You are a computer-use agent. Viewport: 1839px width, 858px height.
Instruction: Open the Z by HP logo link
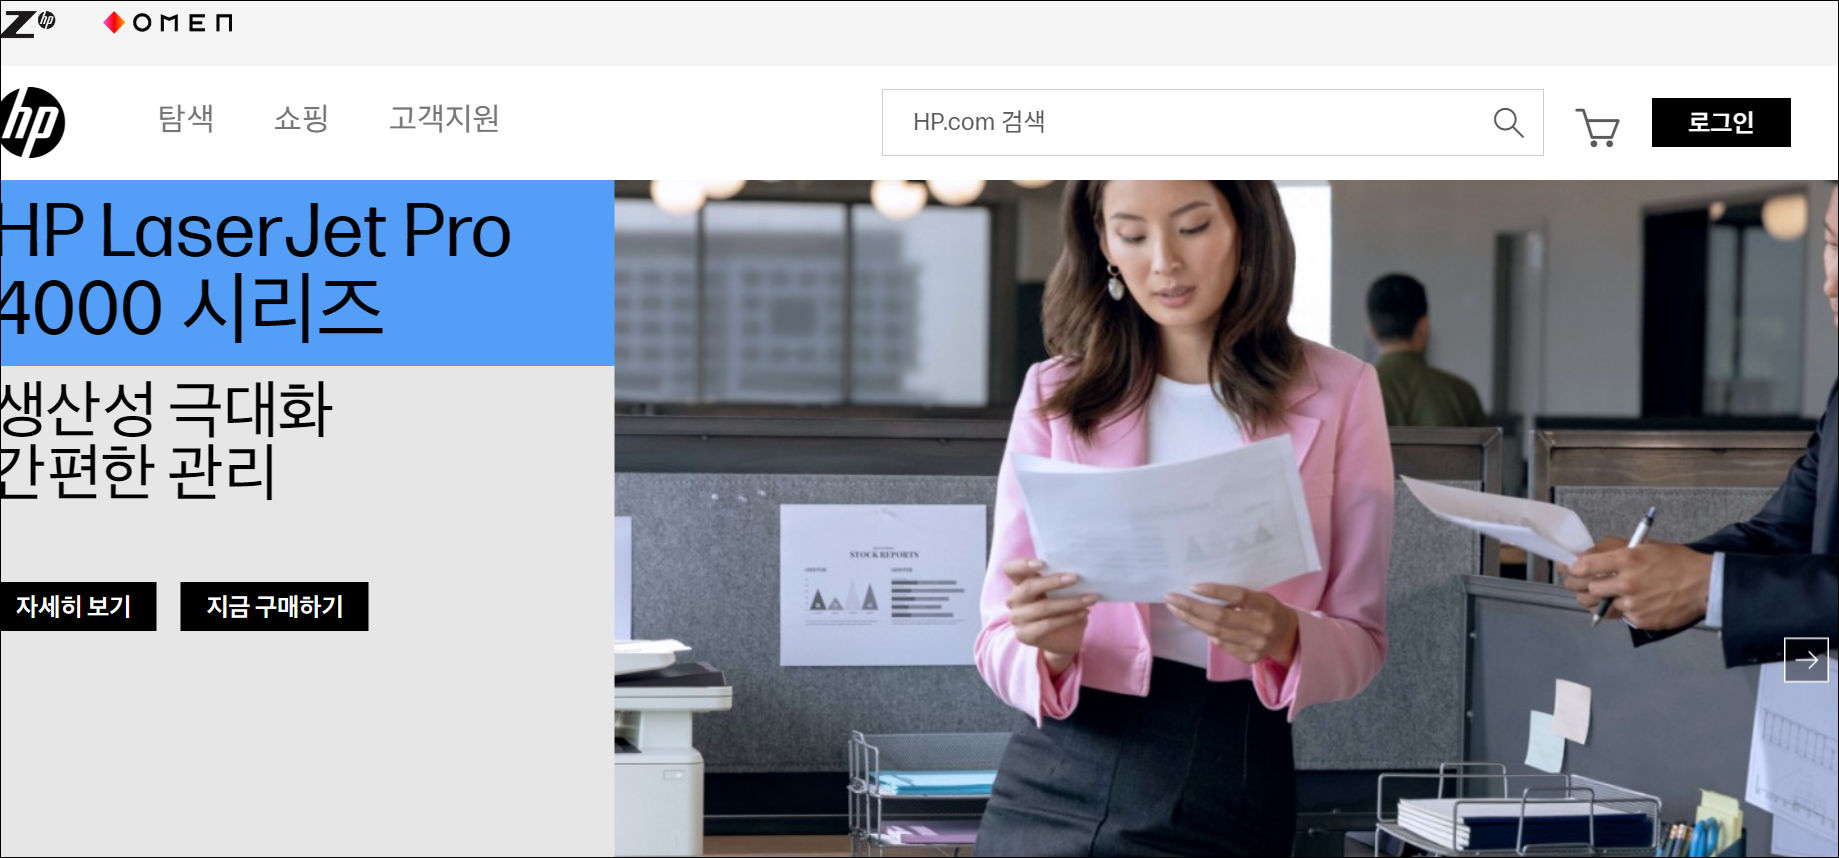28,22
